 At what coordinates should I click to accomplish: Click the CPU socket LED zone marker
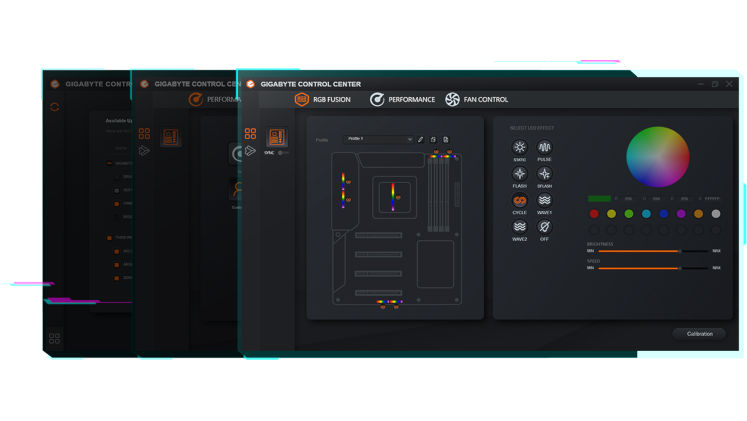pyautogui.click(x=398, y=197)
